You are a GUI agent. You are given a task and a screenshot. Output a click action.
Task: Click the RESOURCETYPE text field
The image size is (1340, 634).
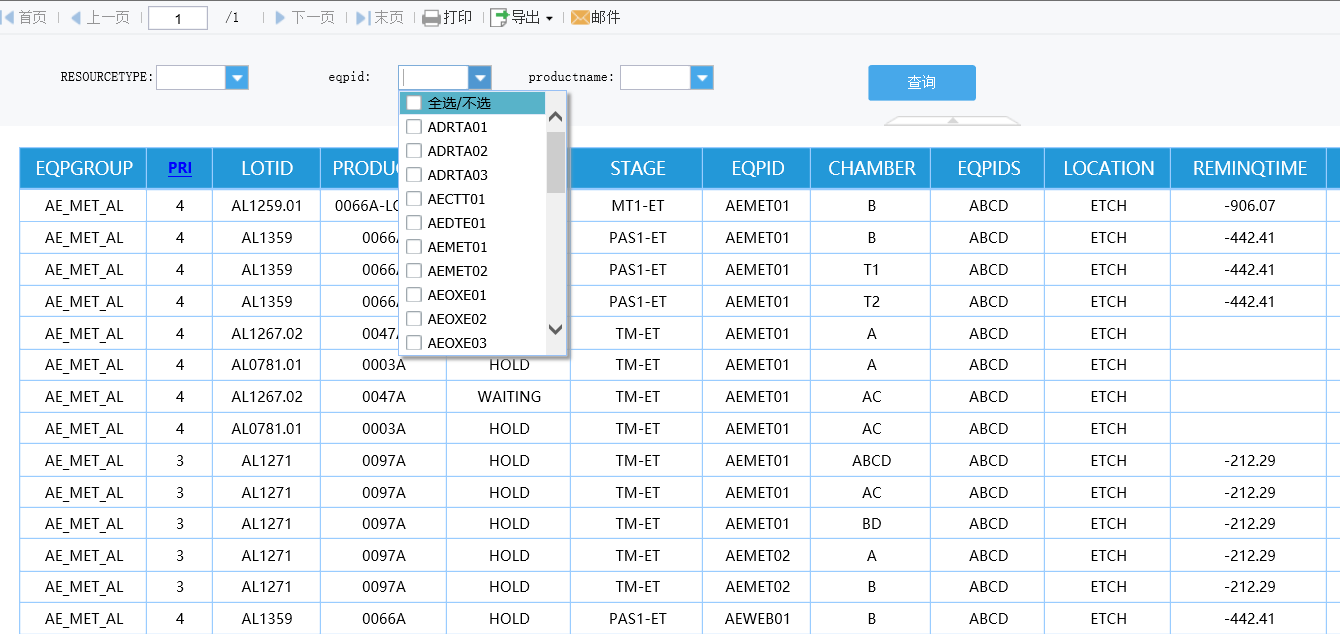[191, 77]
